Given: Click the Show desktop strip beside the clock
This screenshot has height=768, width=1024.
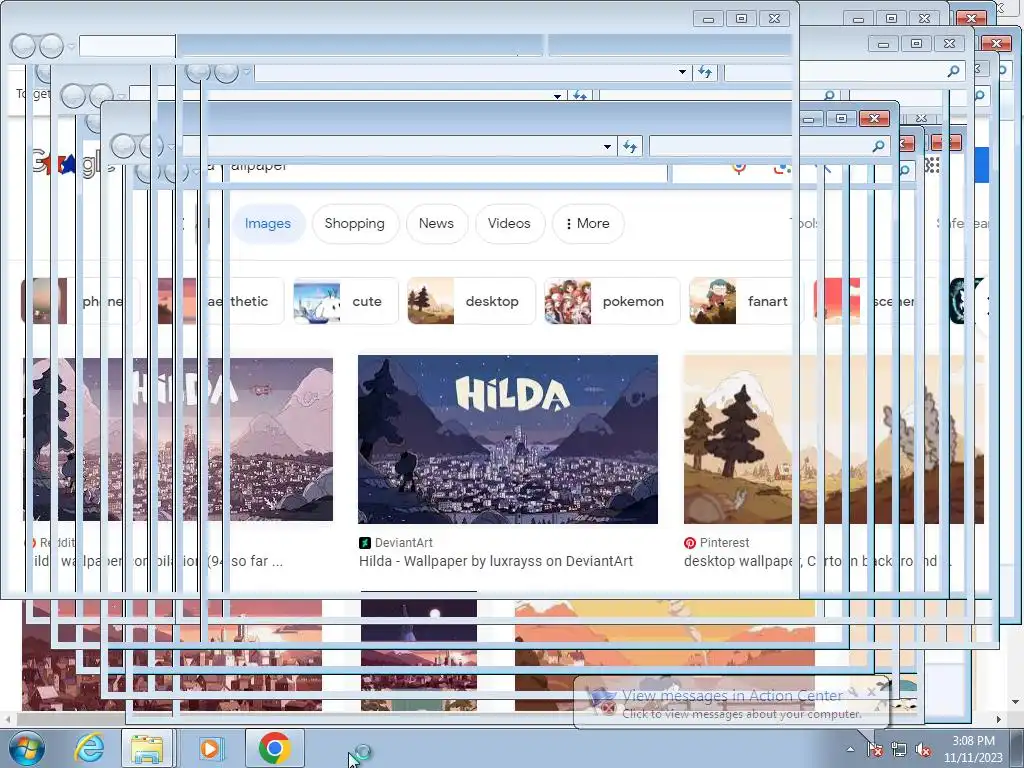Looking at the screenshot, I should [1018, 748].
